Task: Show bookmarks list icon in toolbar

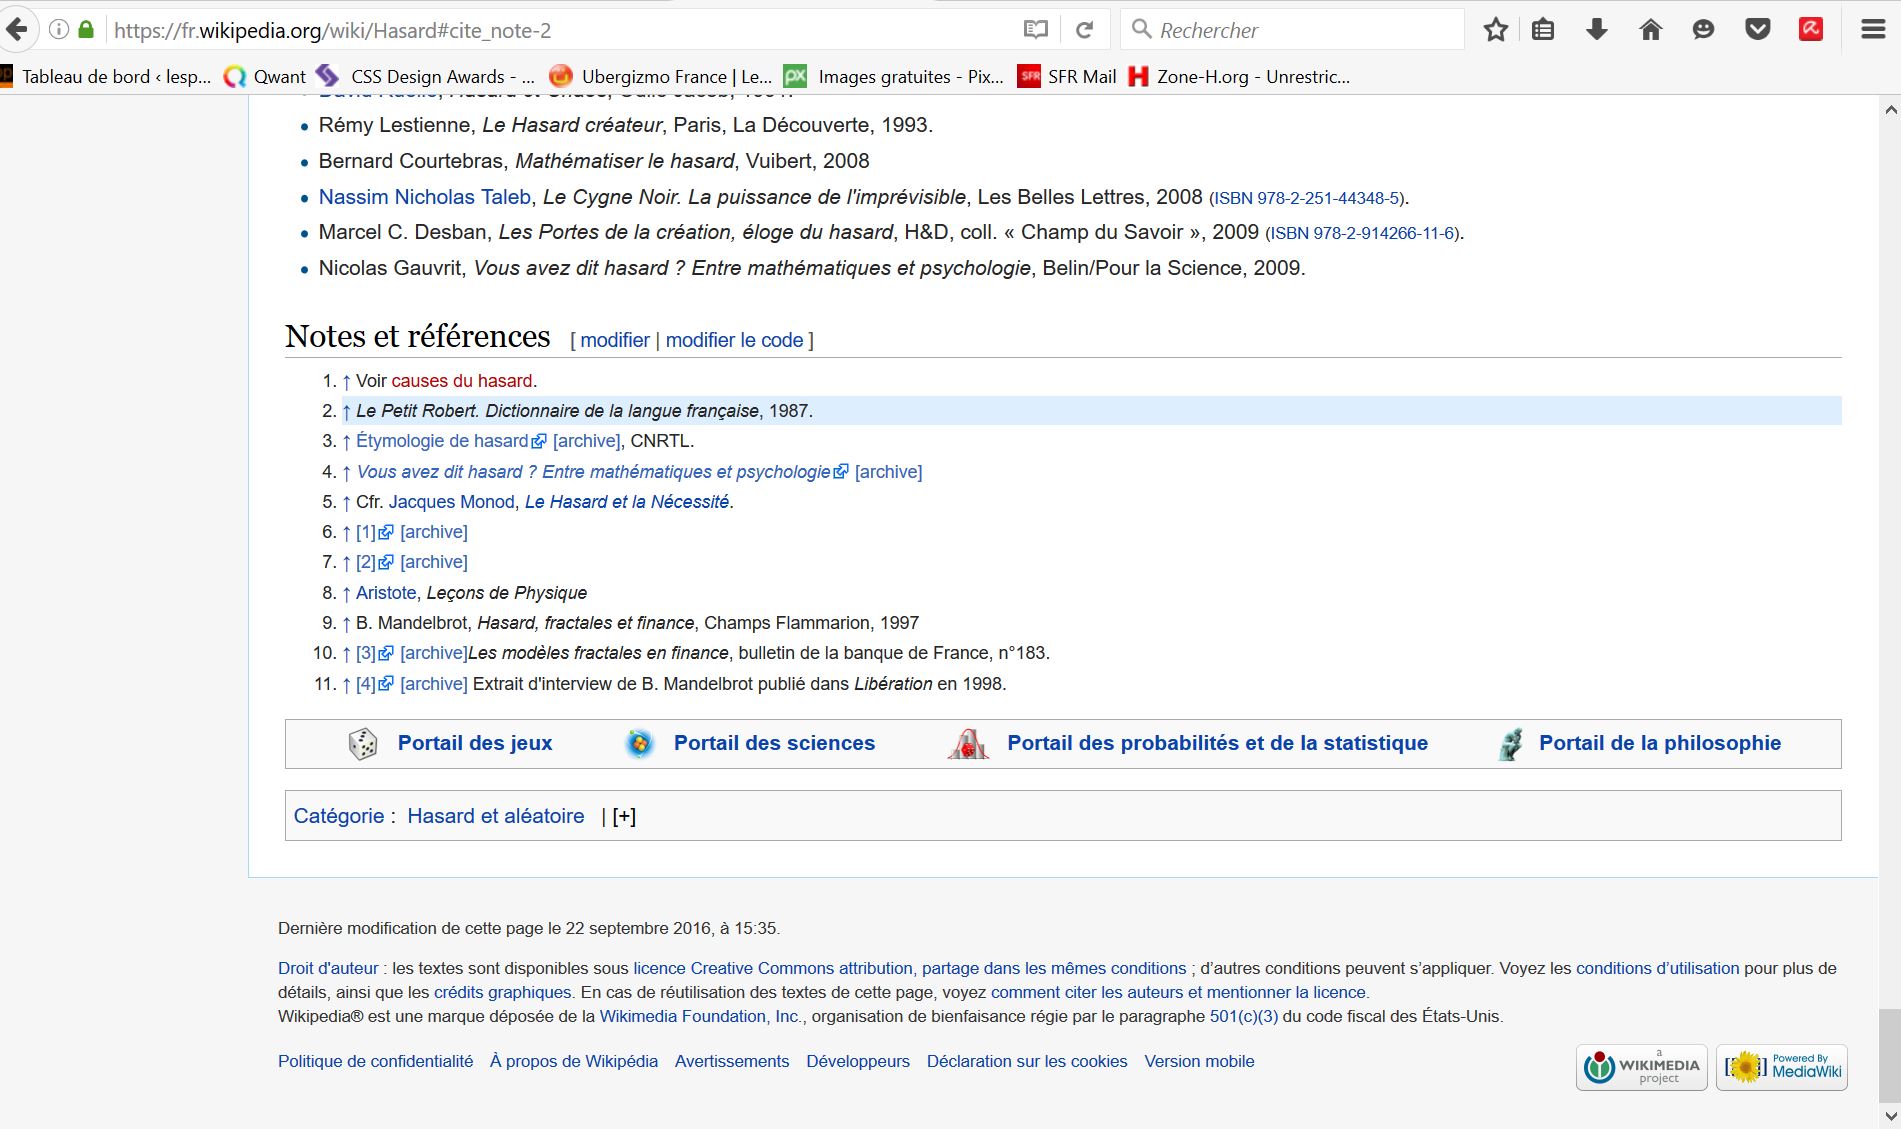Action: (x=1543, y=30)
